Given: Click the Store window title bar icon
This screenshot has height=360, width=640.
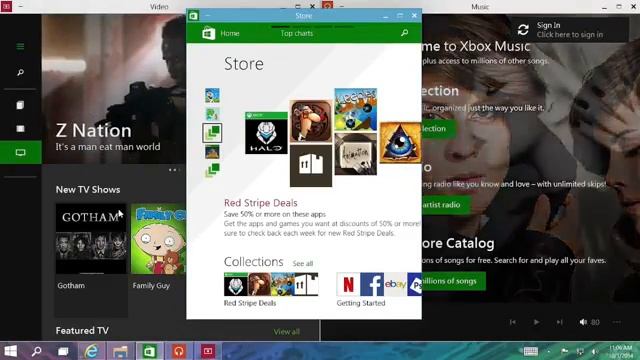Looking at the screenshot, I should [193, 16].
